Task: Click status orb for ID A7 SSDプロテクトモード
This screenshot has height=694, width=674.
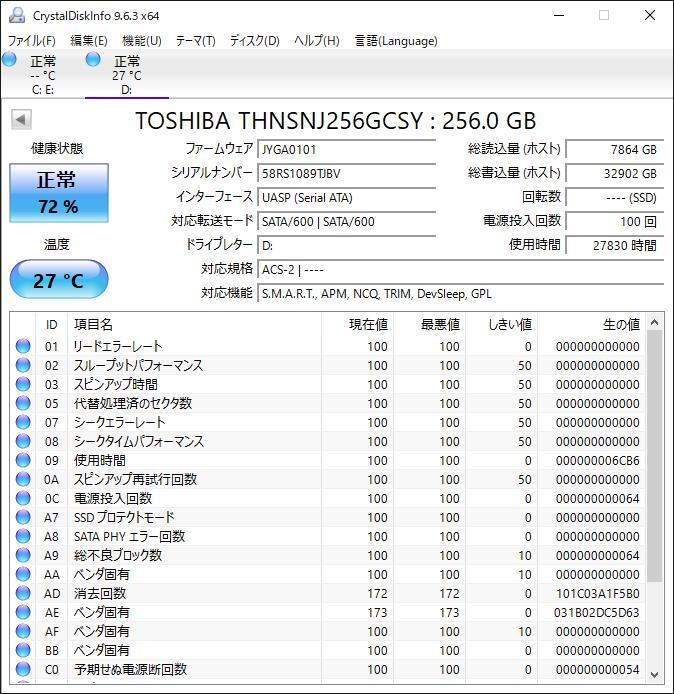Action: click(x=23, y=517)
